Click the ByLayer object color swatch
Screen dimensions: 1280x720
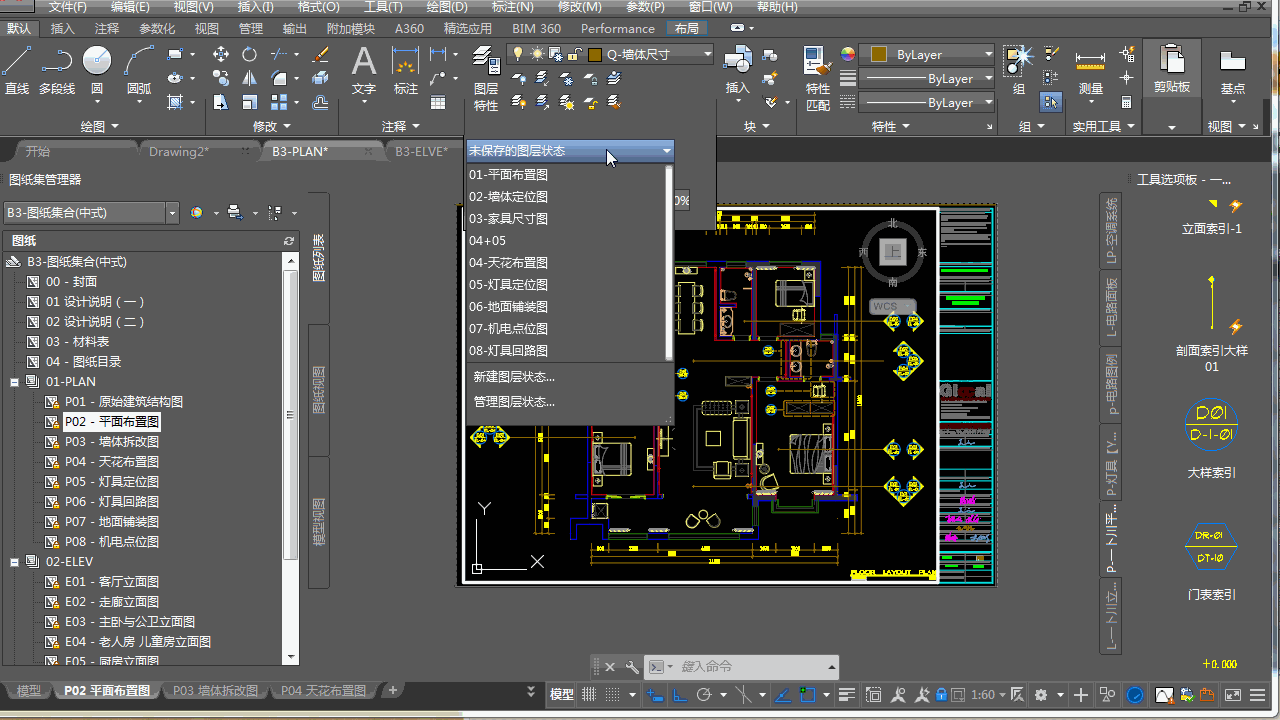(879, 55)
